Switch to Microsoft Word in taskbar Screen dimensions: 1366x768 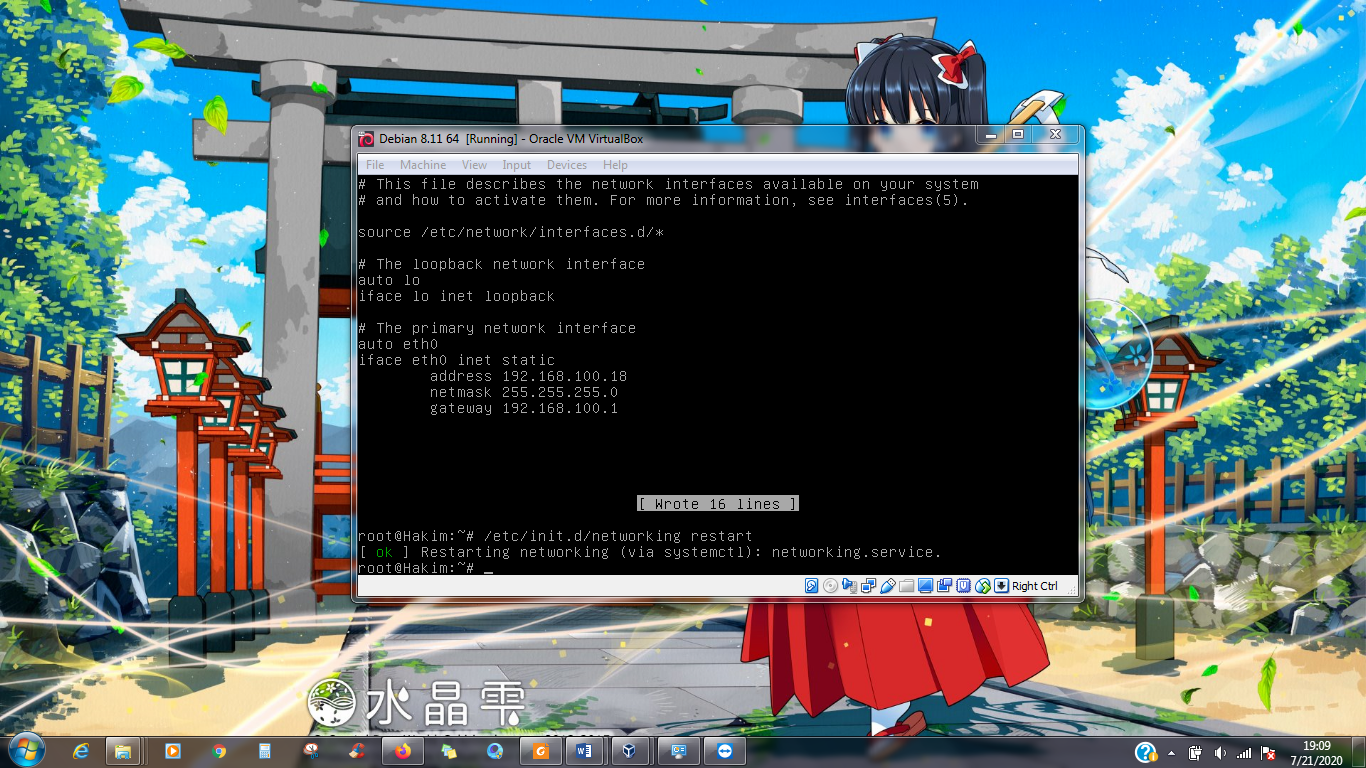point(584,751)
